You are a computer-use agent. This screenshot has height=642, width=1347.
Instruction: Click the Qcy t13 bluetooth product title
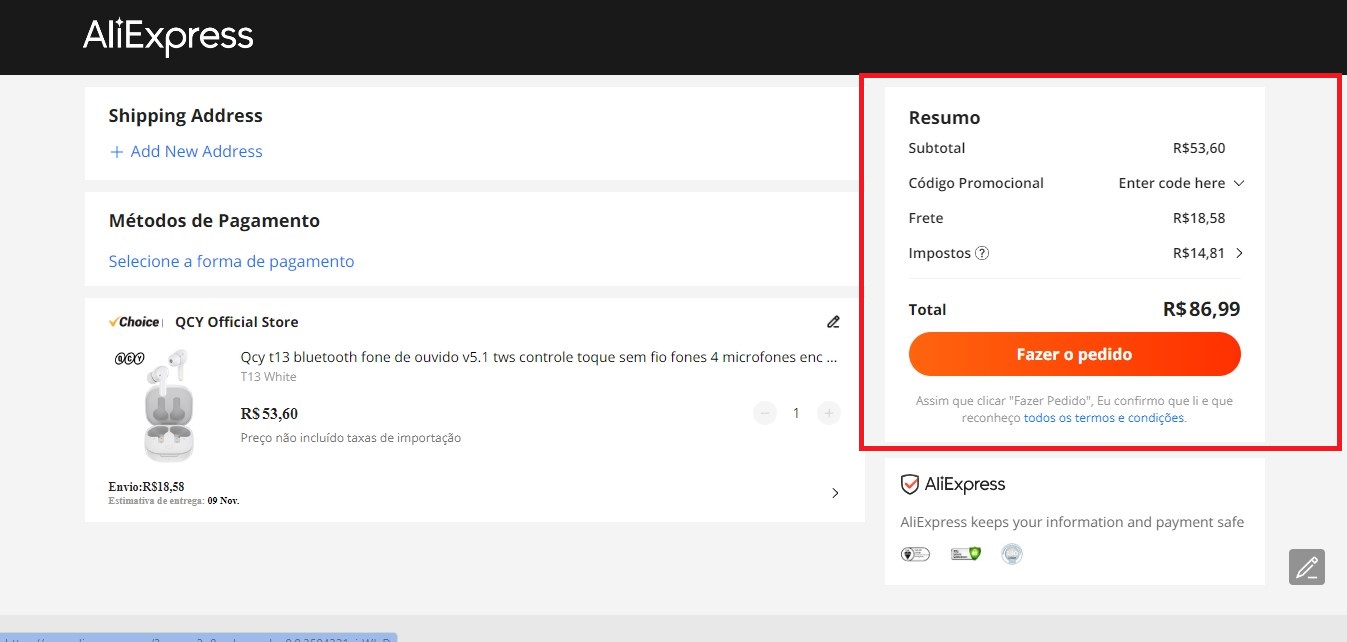pyautogui.click(x=539, y=357)
